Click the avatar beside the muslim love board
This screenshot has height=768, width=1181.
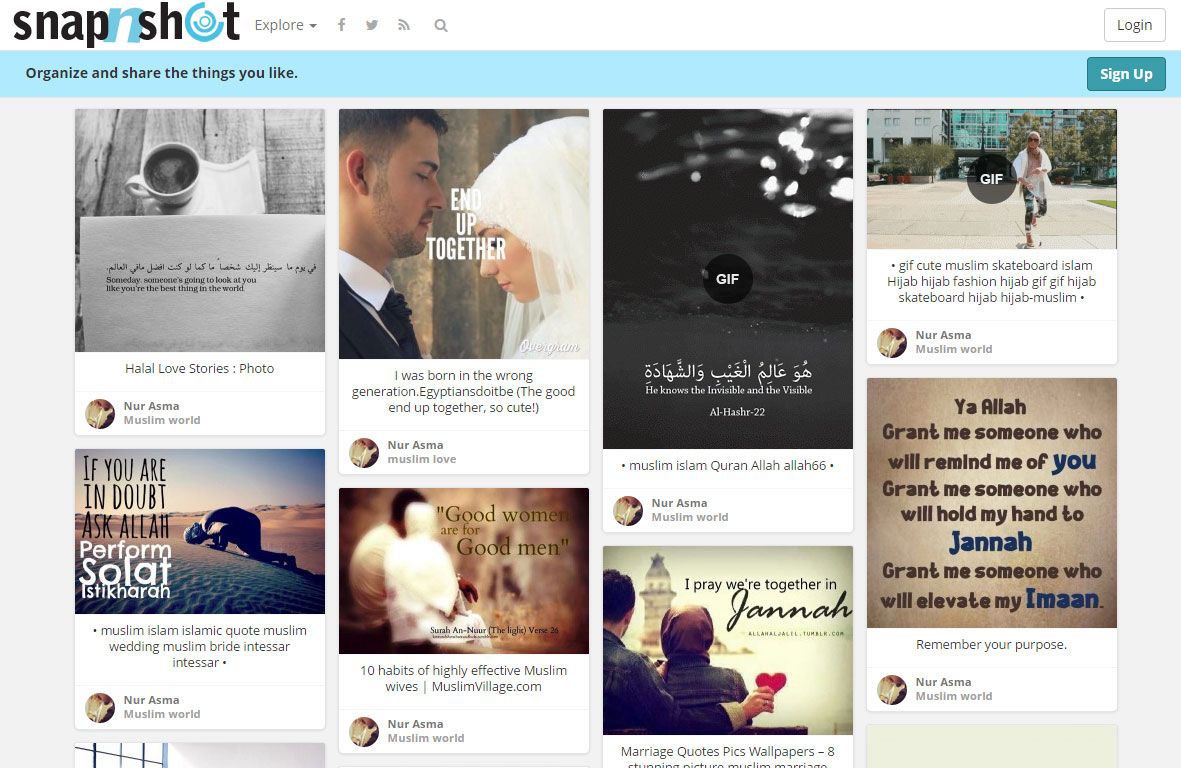pyautogui.click(x=364, y=451)
